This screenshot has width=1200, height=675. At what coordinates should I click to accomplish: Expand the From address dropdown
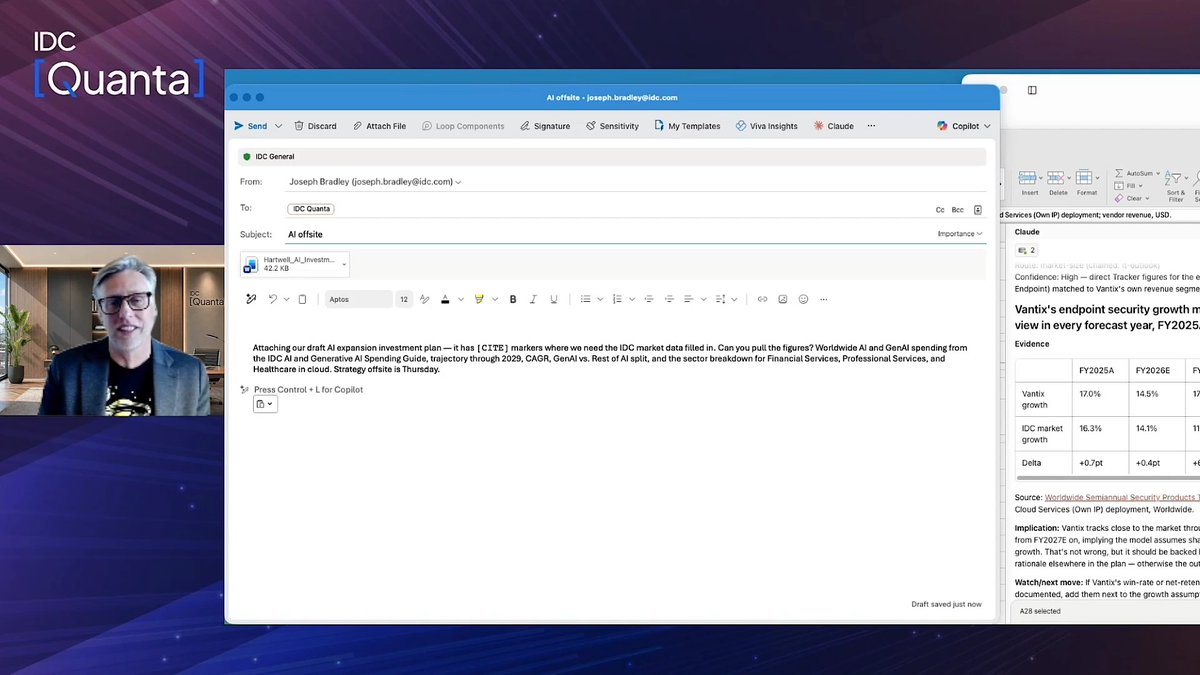point(458,182)
